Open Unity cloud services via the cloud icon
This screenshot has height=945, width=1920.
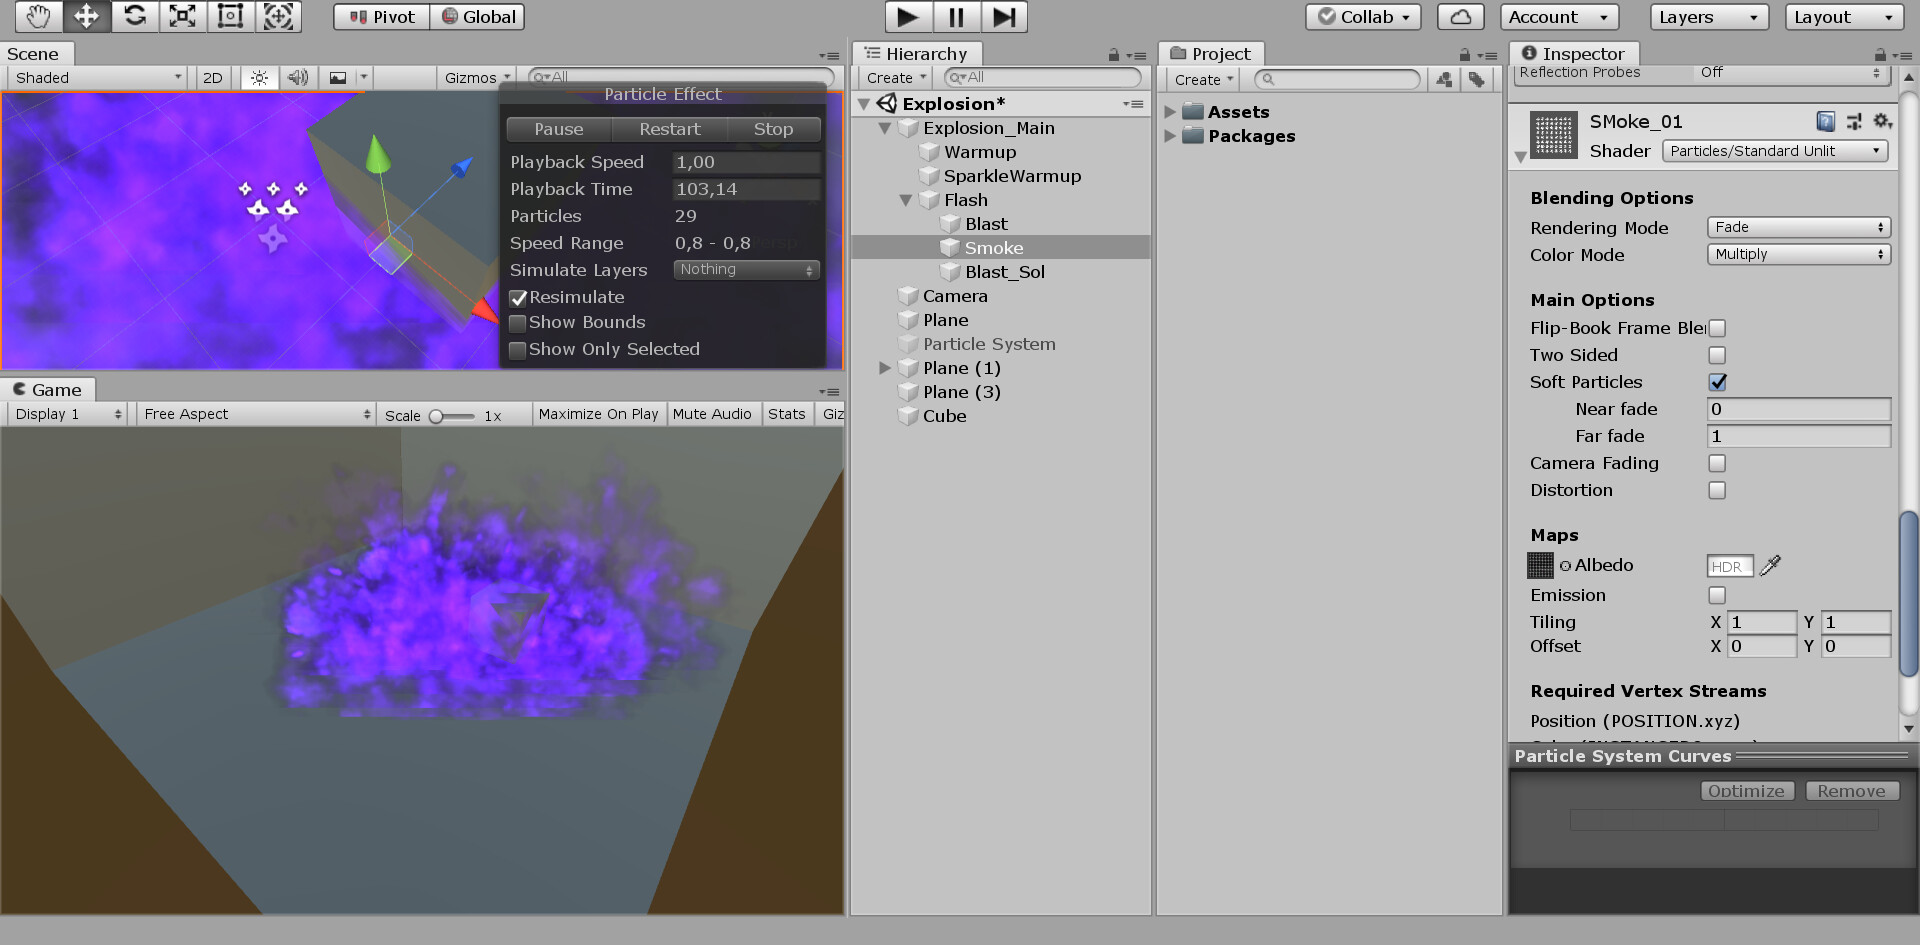(1459, 16)
